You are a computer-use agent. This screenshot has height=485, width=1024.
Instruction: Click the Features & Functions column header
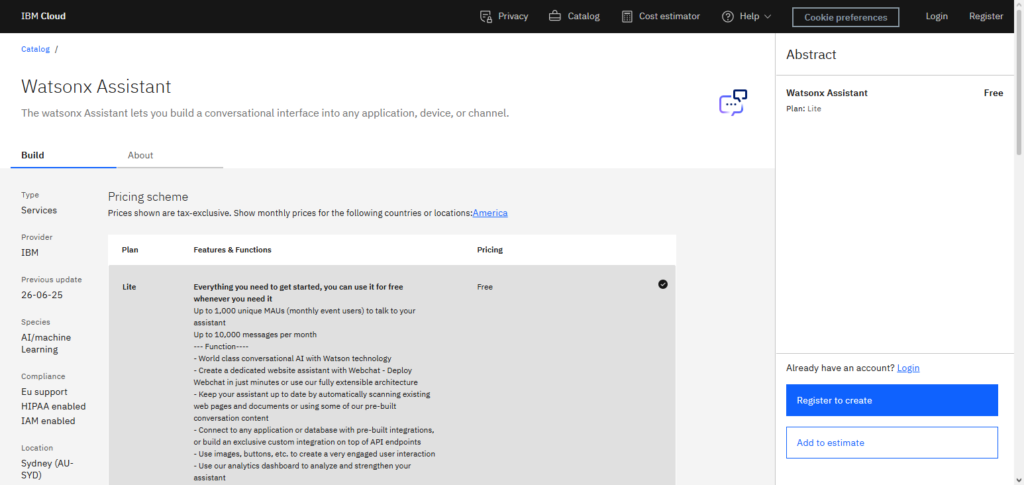point(232,250)
